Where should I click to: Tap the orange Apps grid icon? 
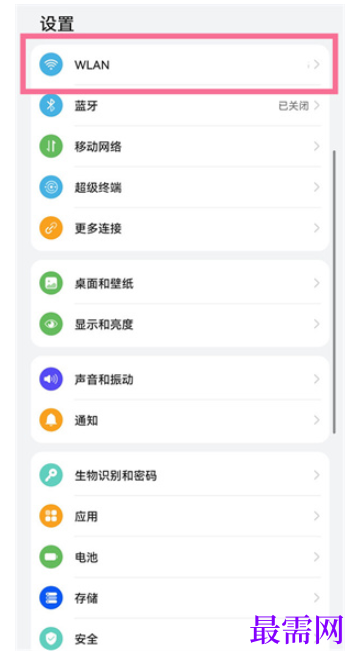click(x=51, y=516)
